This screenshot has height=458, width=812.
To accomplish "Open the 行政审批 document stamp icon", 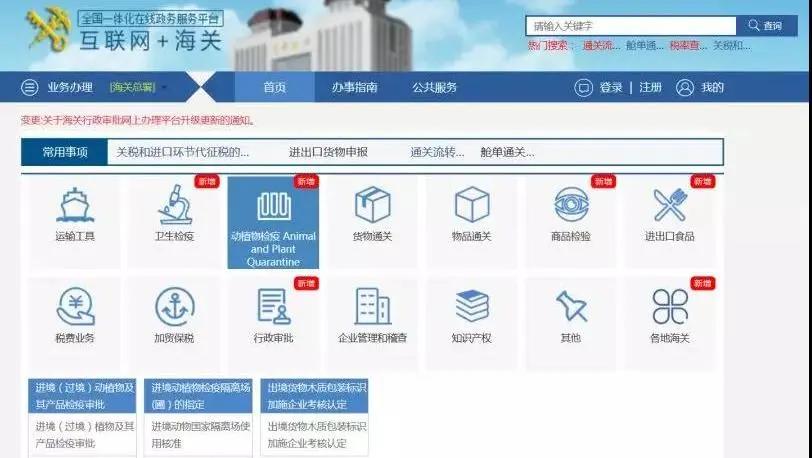I will pos(273,307).
